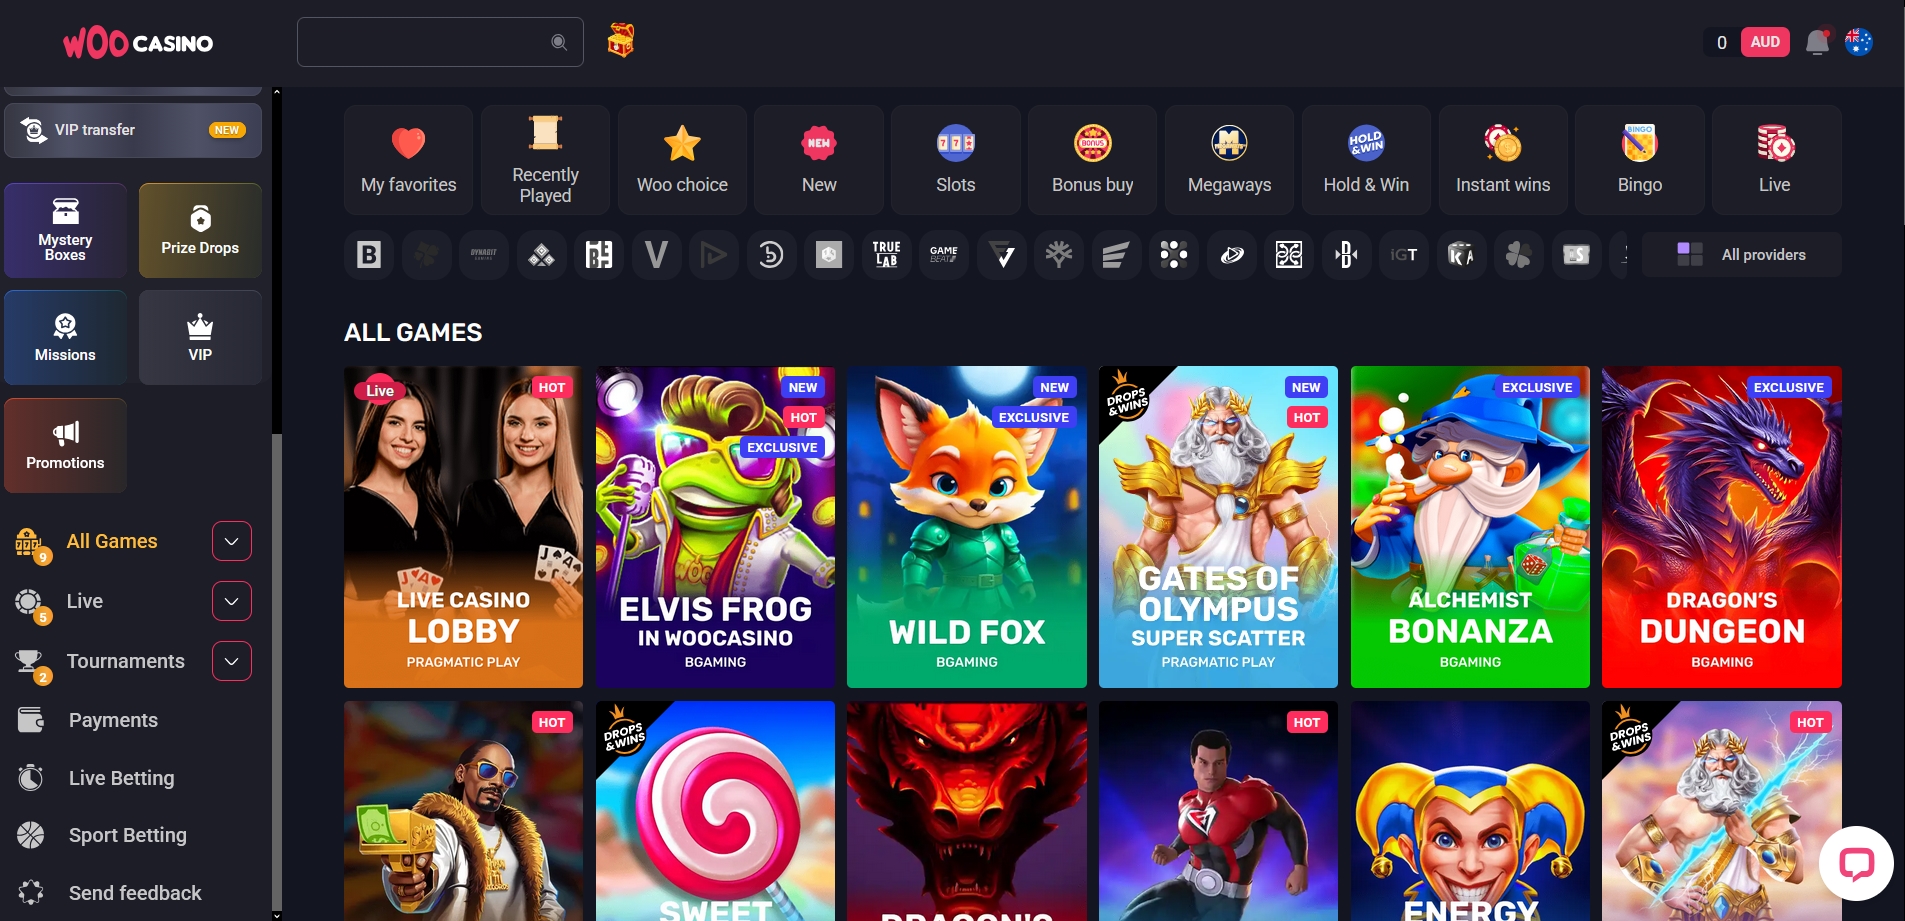Click the Australian flag language icon
Screen dimensions: 1905x921
[1858, 42]
